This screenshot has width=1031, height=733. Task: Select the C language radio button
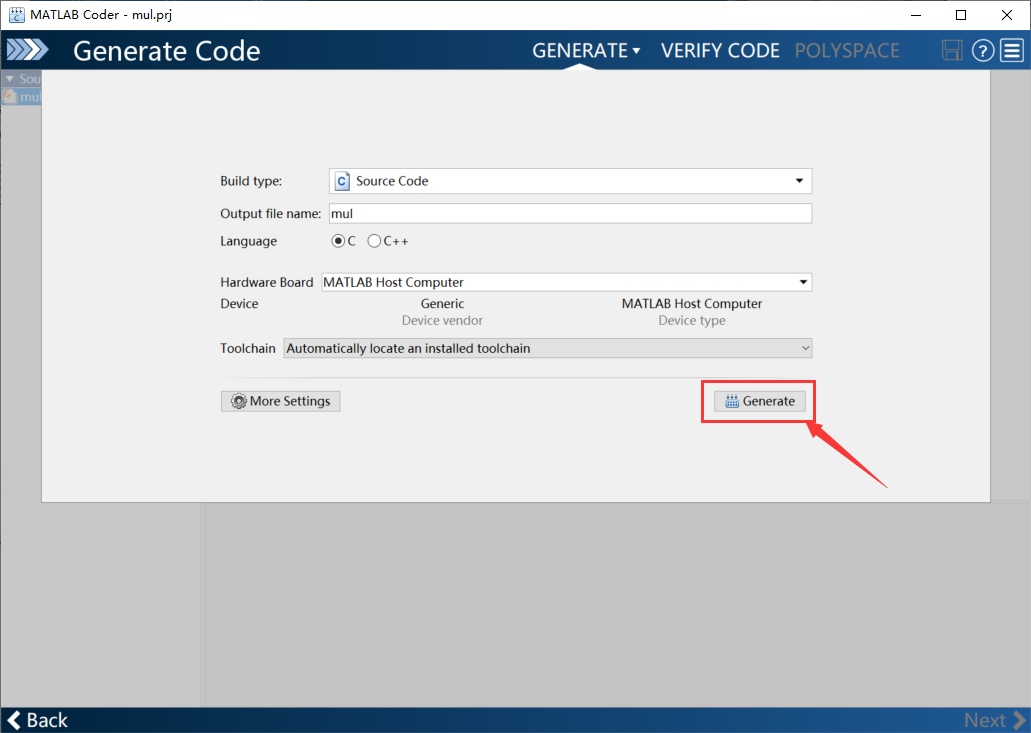coord(338,241)
